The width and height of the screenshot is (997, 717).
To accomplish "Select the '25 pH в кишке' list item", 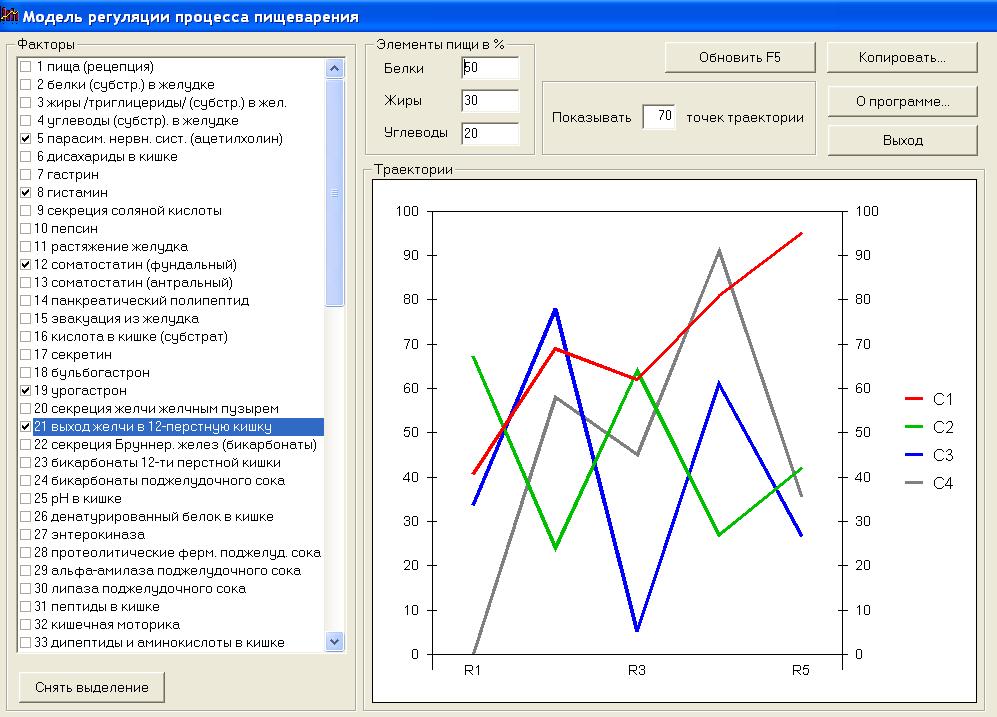I will coord(78,499).
